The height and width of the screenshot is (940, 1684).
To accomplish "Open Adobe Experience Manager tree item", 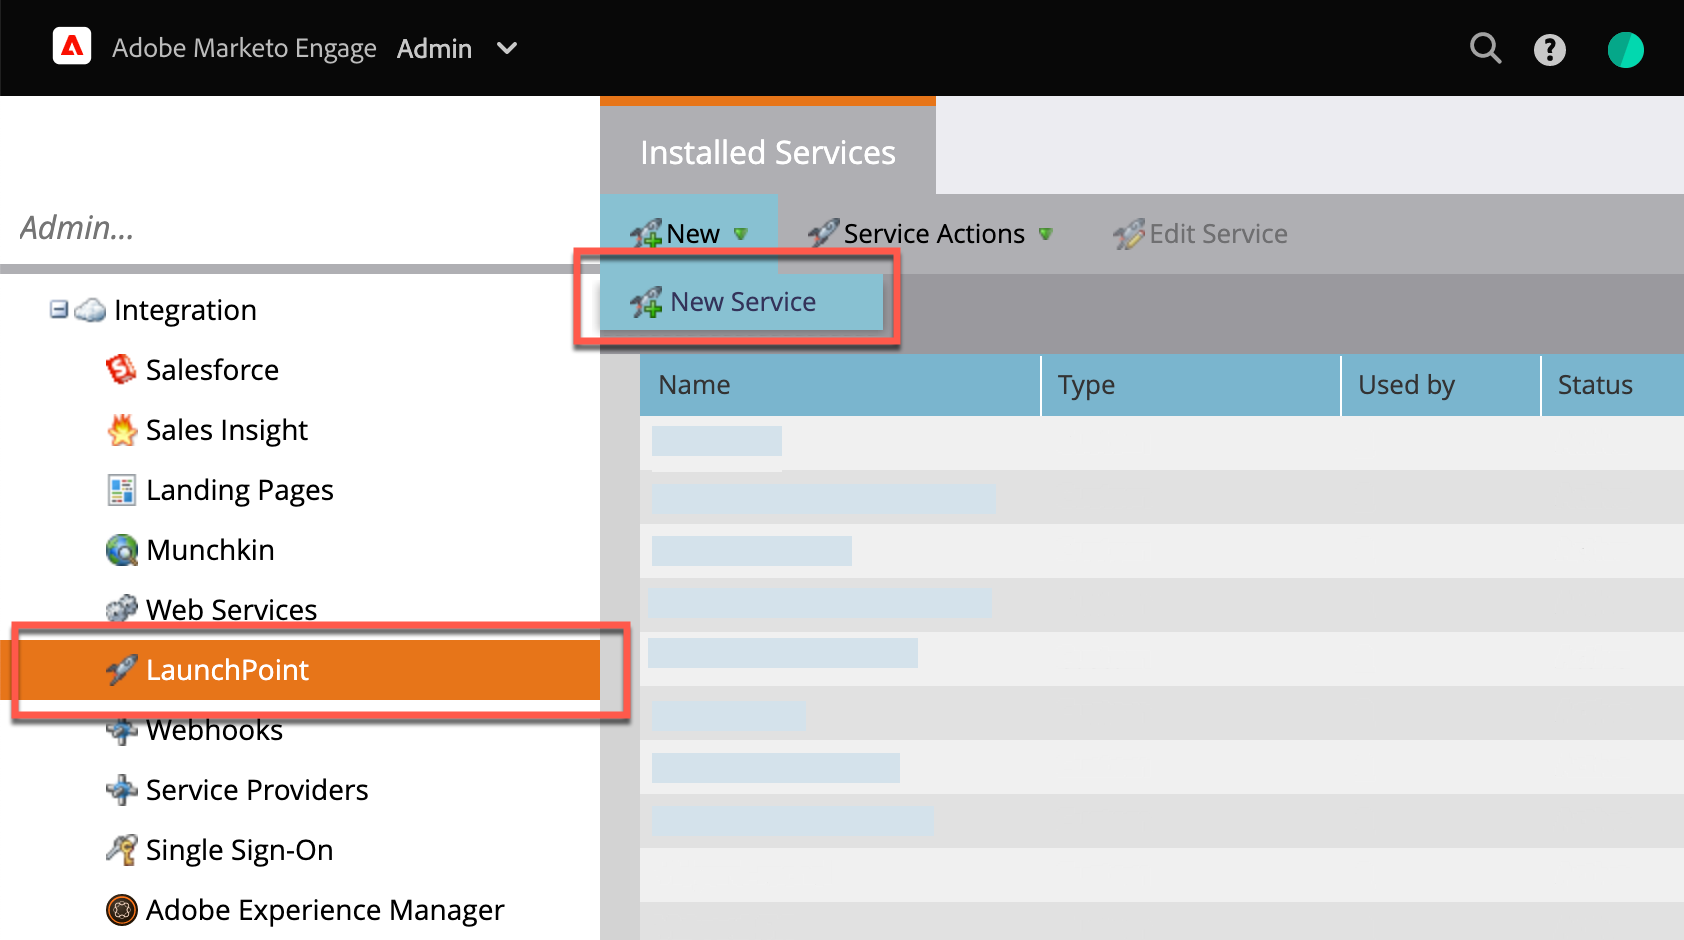I will pyautogui.click(x=325, y=910).
